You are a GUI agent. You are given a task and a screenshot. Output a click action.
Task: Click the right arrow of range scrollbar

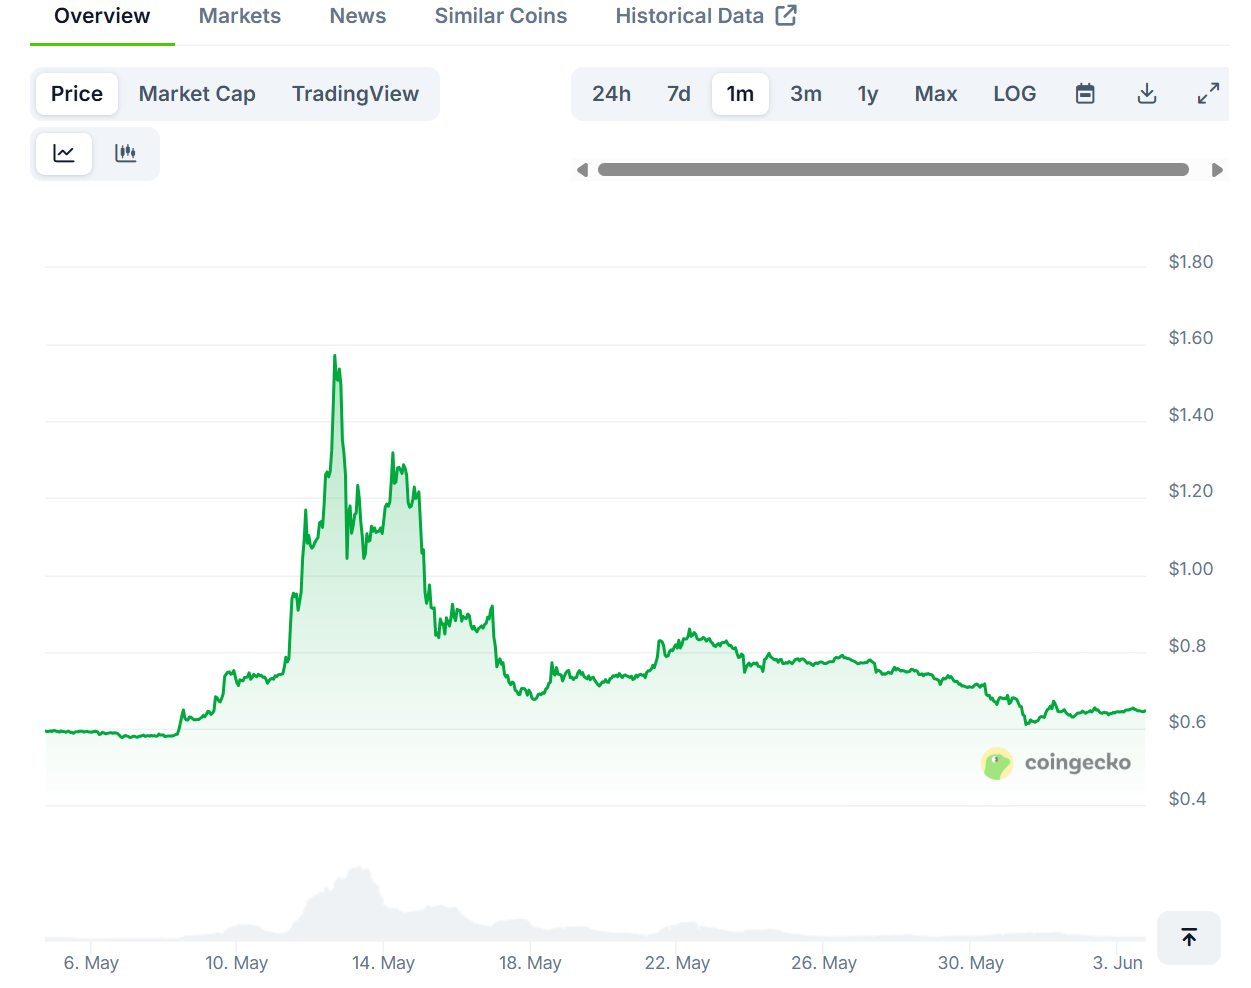click(1217, 170)
